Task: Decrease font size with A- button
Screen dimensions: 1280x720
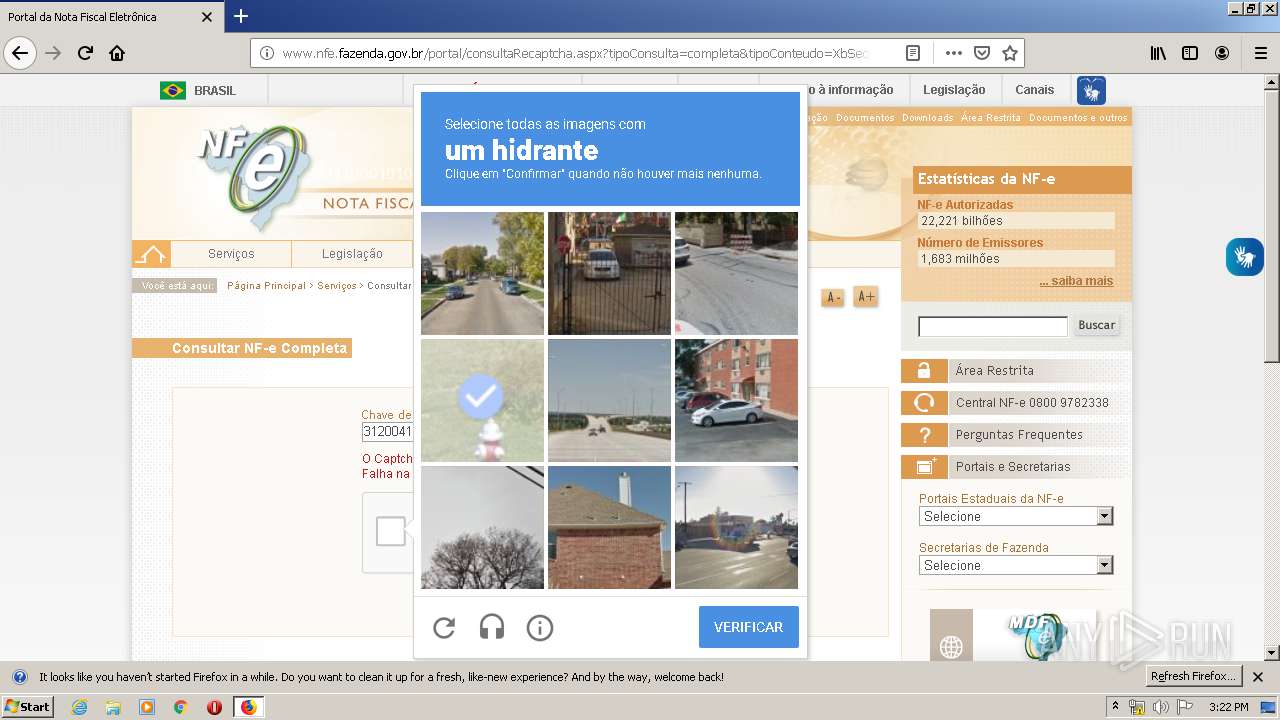Action: [x=832, y=297]
